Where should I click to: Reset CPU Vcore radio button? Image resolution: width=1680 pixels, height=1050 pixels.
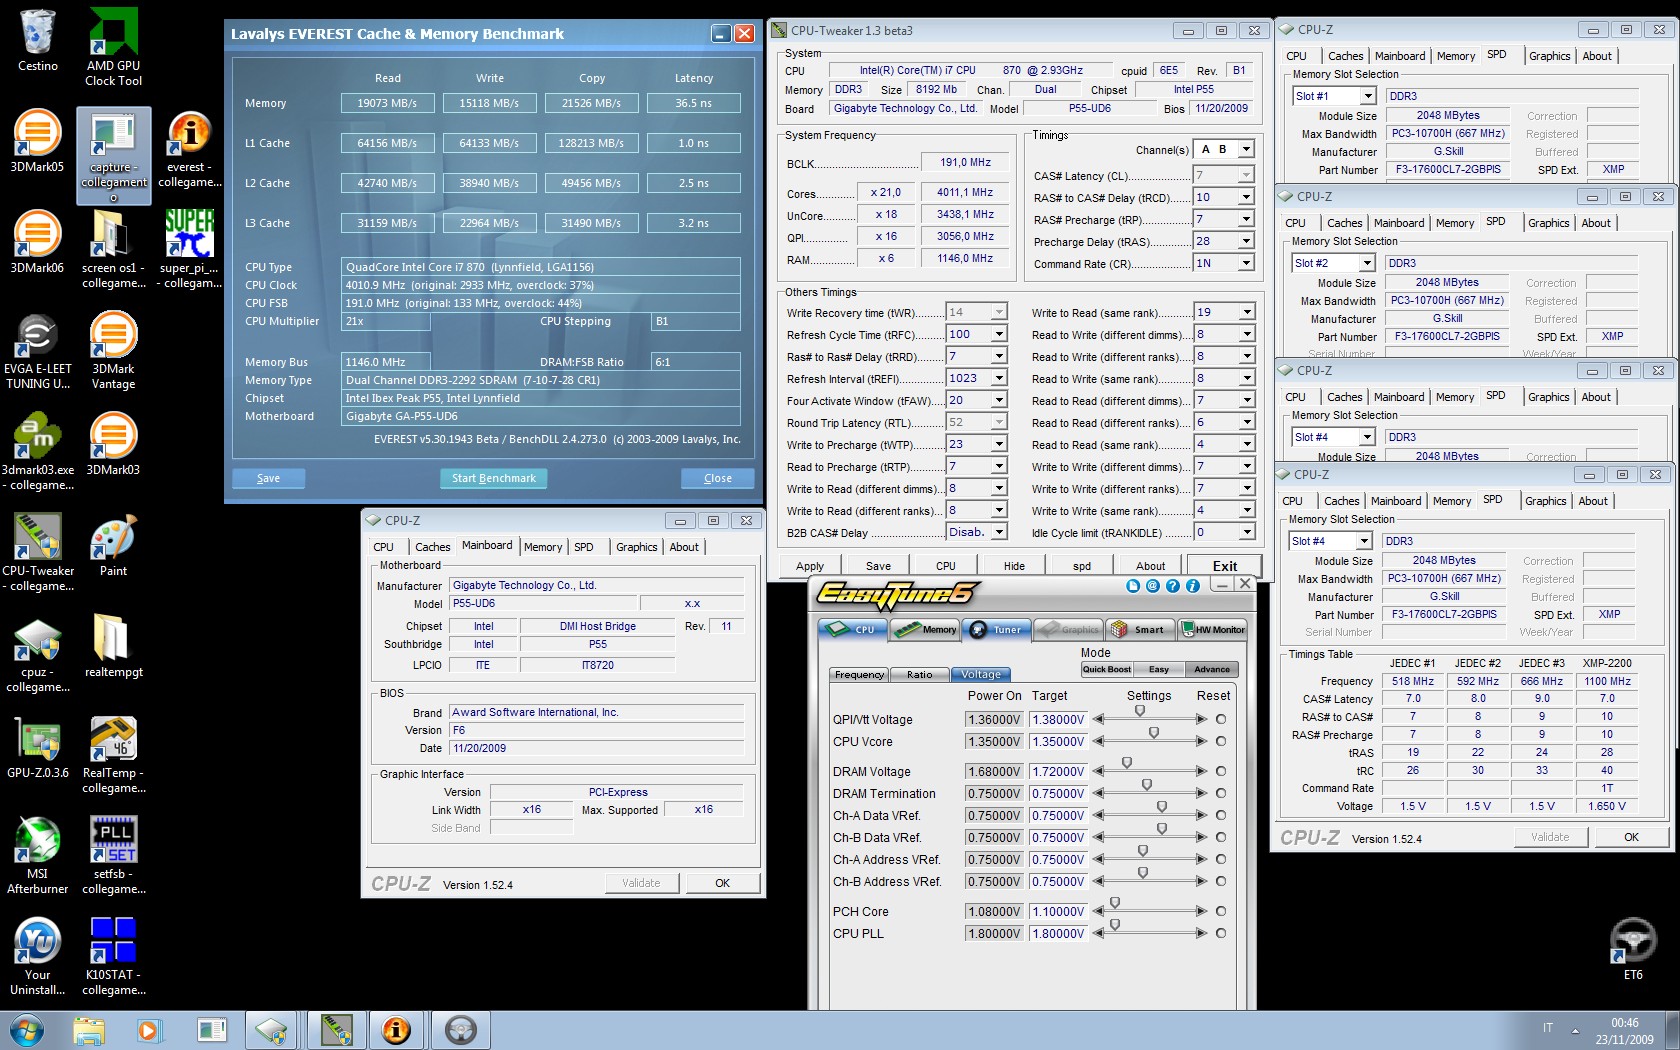pyautogui.click(x=1220, y=741)
